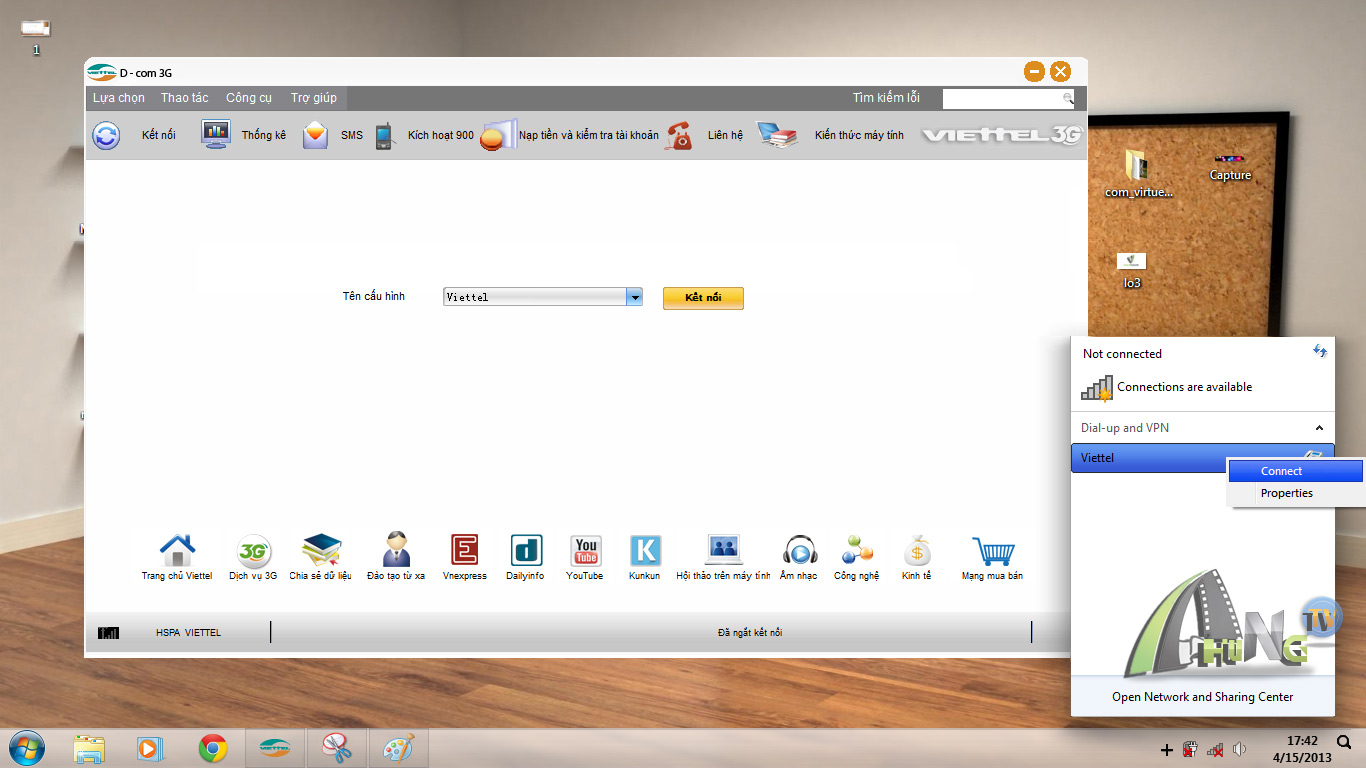
Task: Click the network refresh icon beside Not connected
Action: coord(1320,352)
